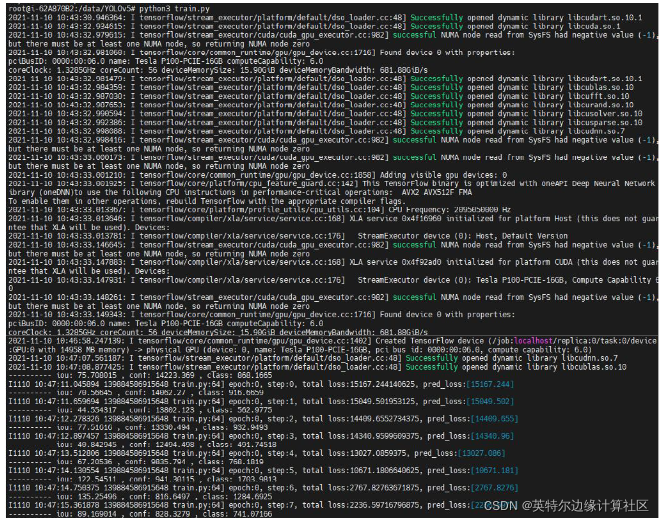Click the 'total loss:2767.82763671875' text
The image size is (665, 522).
(361, 488)
